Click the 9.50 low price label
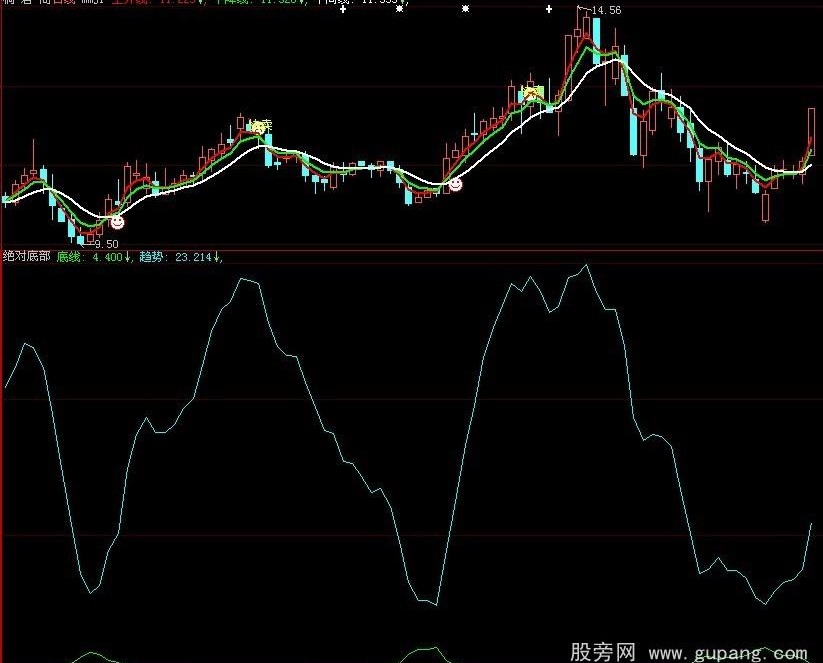 [x=107, y=244]
